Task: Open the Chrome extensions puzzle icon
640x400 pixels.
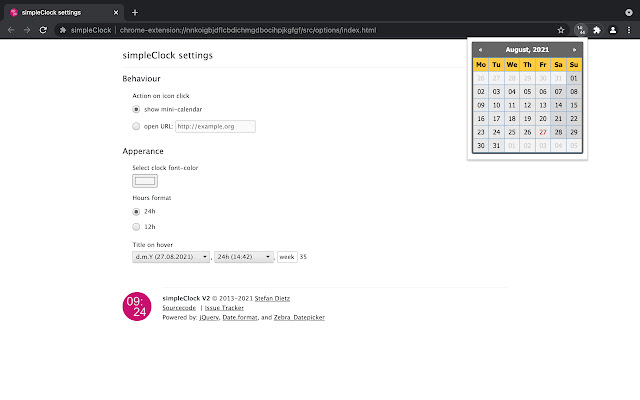Action: point(597,30)
